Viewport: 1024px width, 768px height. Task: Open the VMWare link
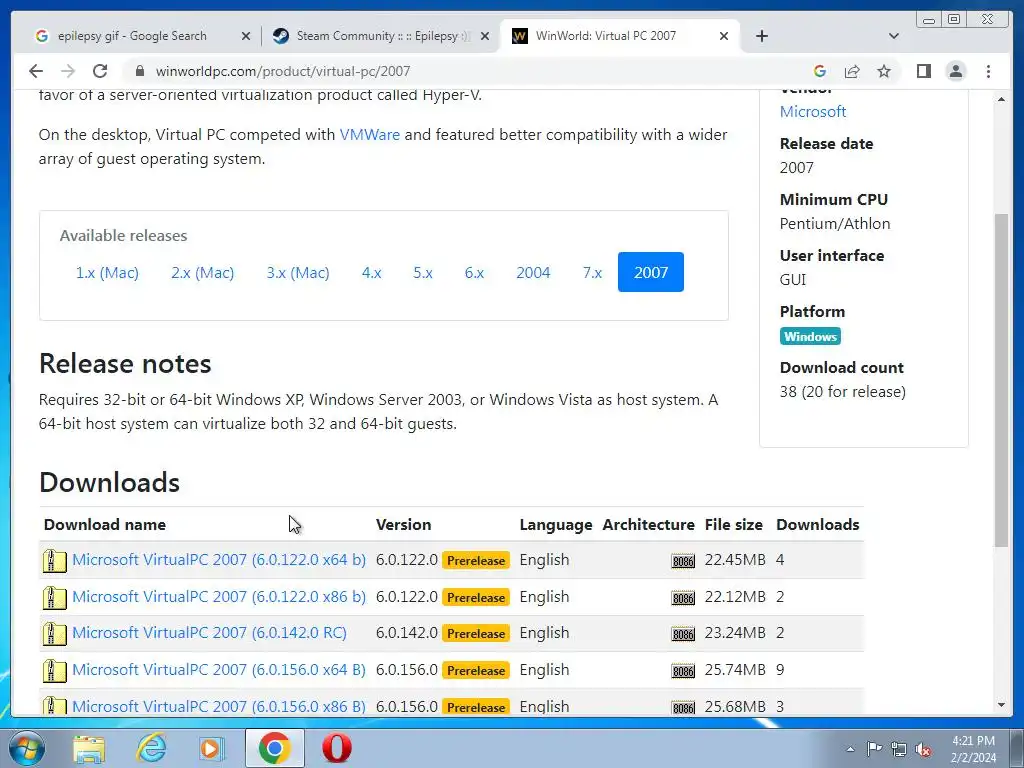[370, 135]
